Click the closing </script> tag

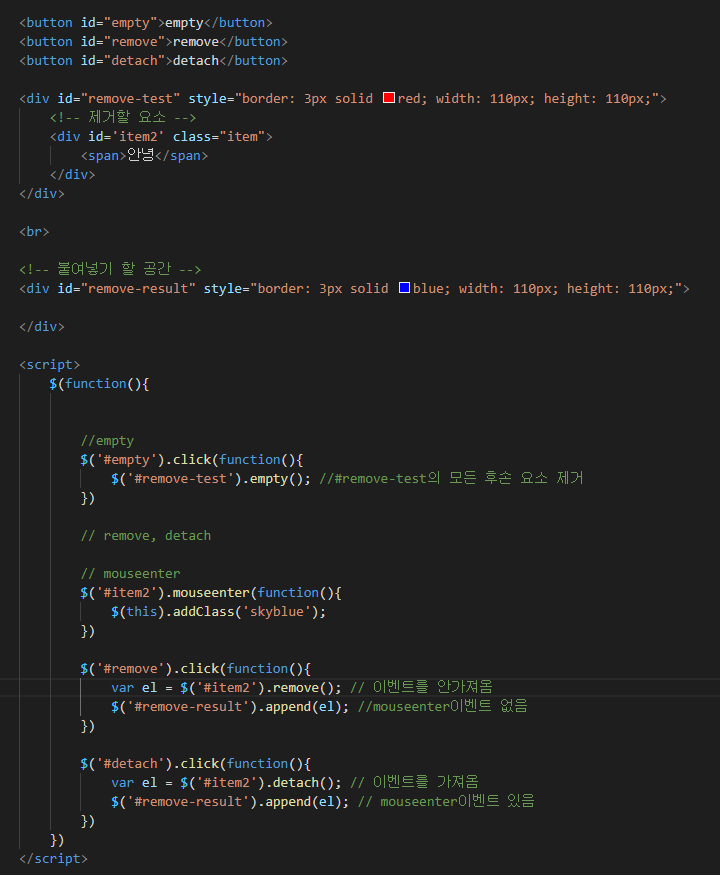pyautogui.click(x=54, y=858)
